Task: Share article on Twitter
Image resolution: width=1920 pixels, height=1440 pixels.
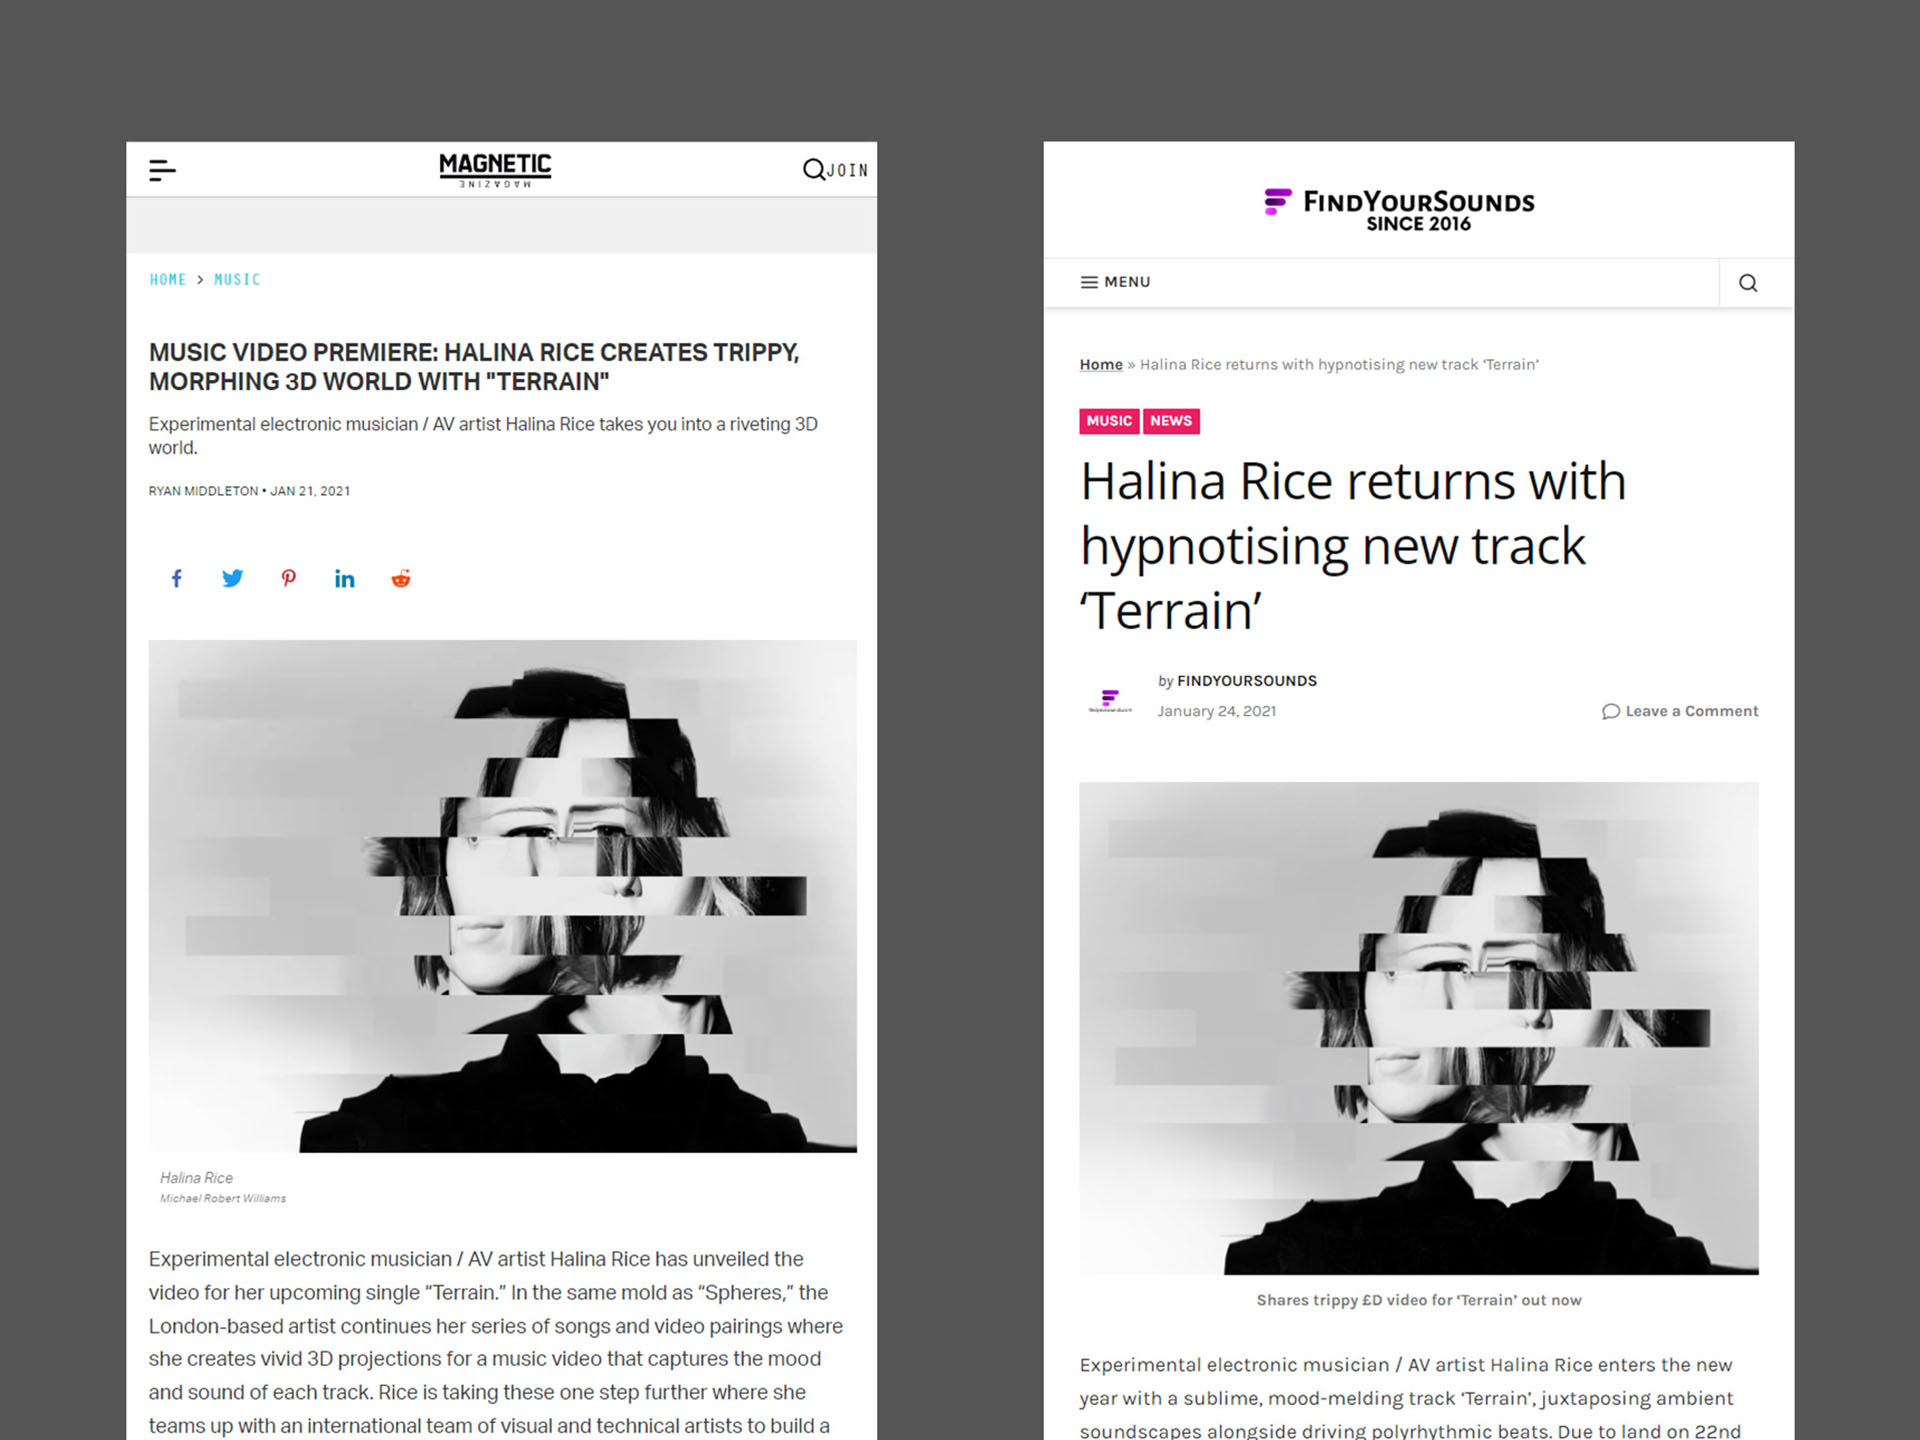Action: pyautogui.click(x=232, y=578)
